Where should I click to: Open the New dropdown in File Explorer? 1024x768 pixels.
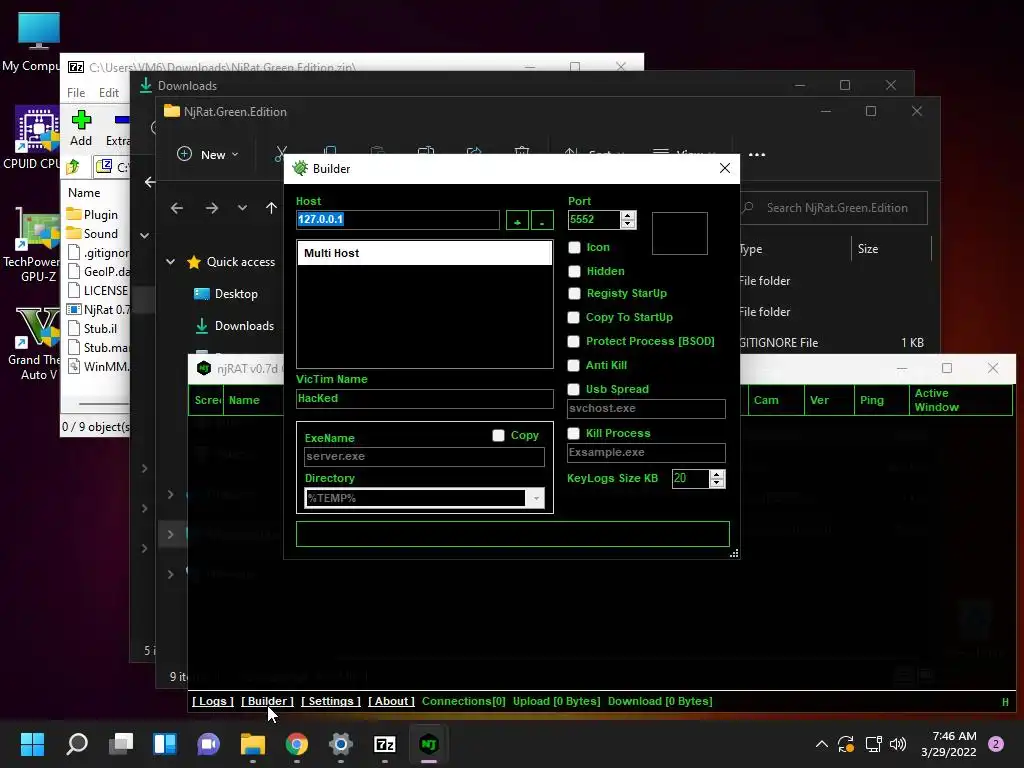pyautogui.click(x=208, y=155)
